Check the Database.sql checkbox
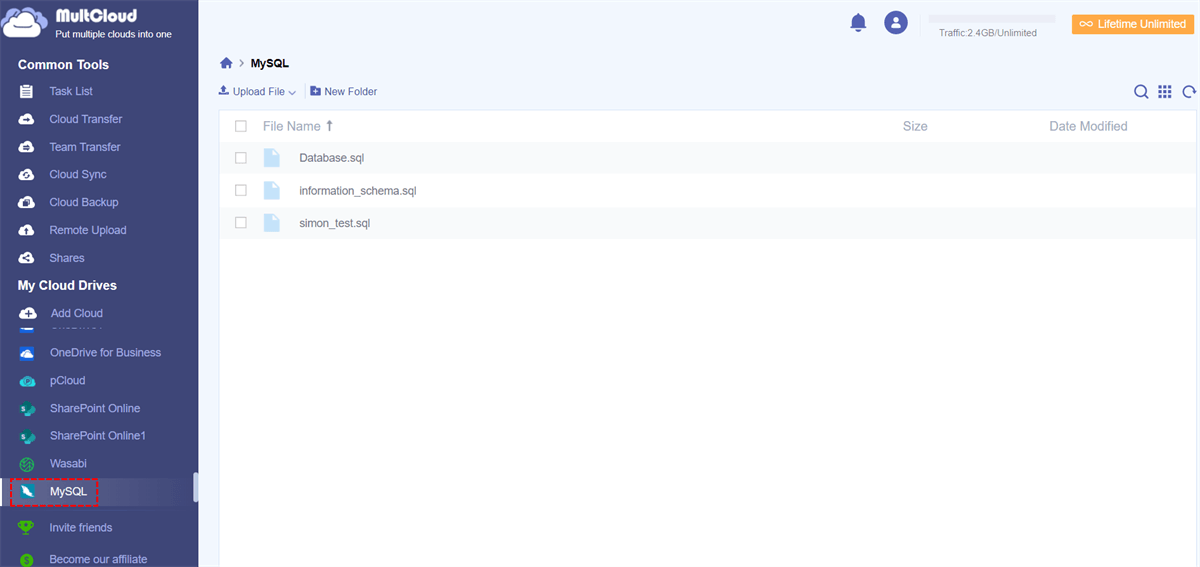This screenshot has height=567, width=1200. click(241, 158)
